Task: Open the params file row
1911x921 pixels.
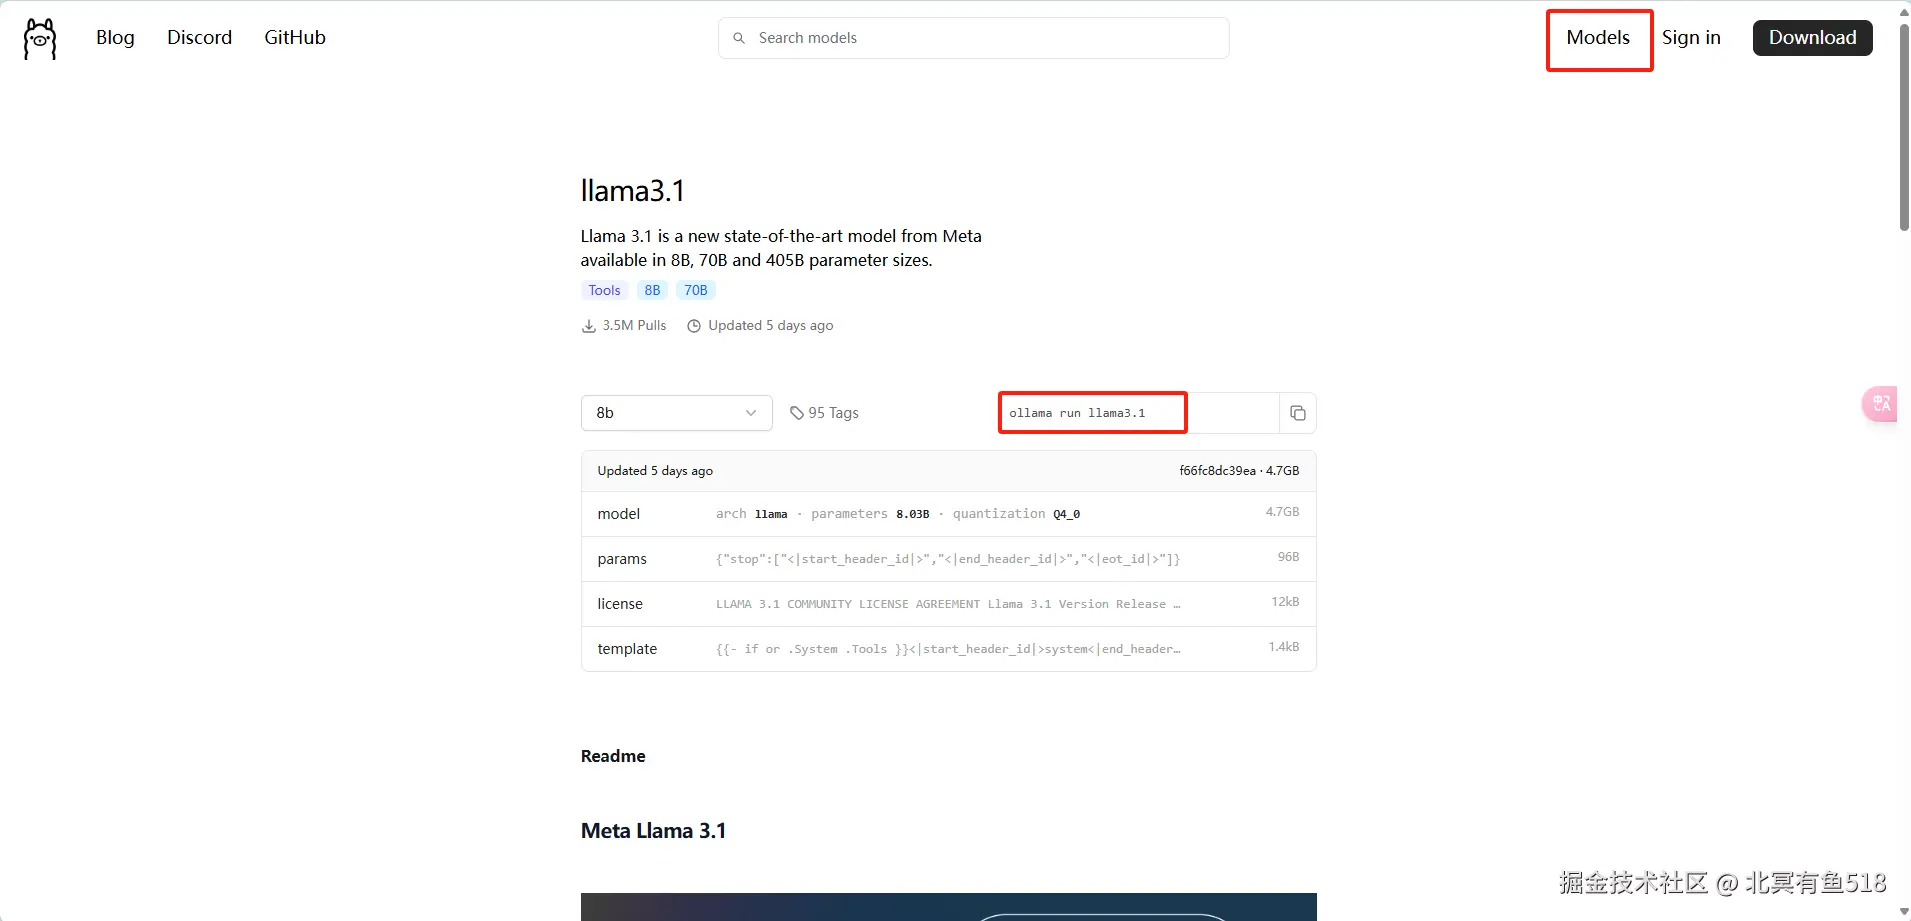Action: click(x=948, y=559)
